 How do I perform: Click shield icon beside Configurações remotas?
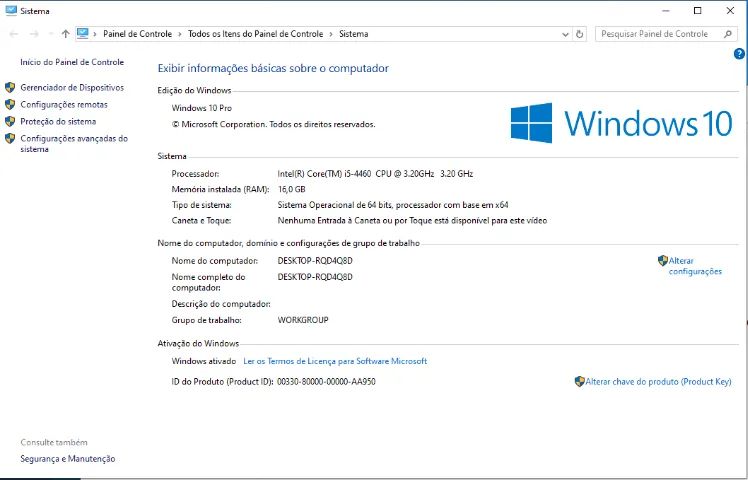point(10,104)
